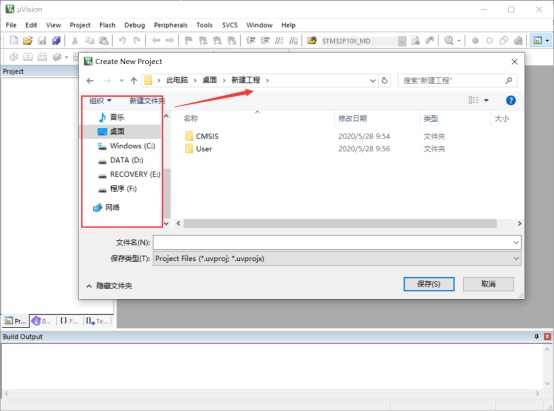This screenshot has width=554, height=411.
Task: Open the help icon in the dialog
Action: point(511,100)
